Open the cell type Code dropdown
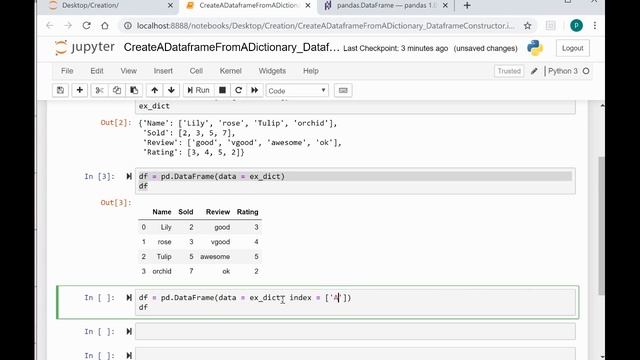This screenshot has height=360, width=640. [297, 91]
